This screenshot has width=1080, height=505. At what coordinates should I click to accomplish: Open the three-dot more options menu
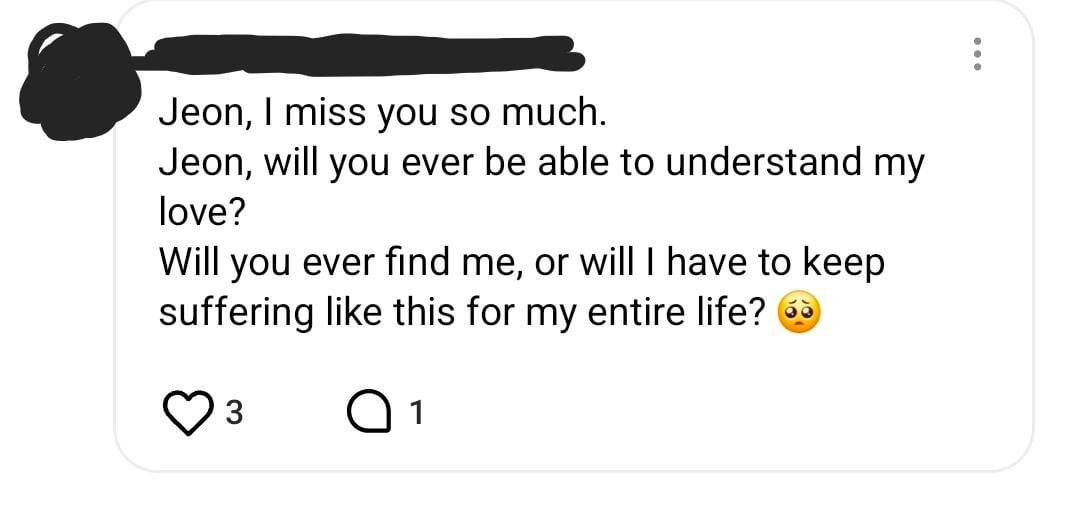pyautogui.click(x=978, y=54)
